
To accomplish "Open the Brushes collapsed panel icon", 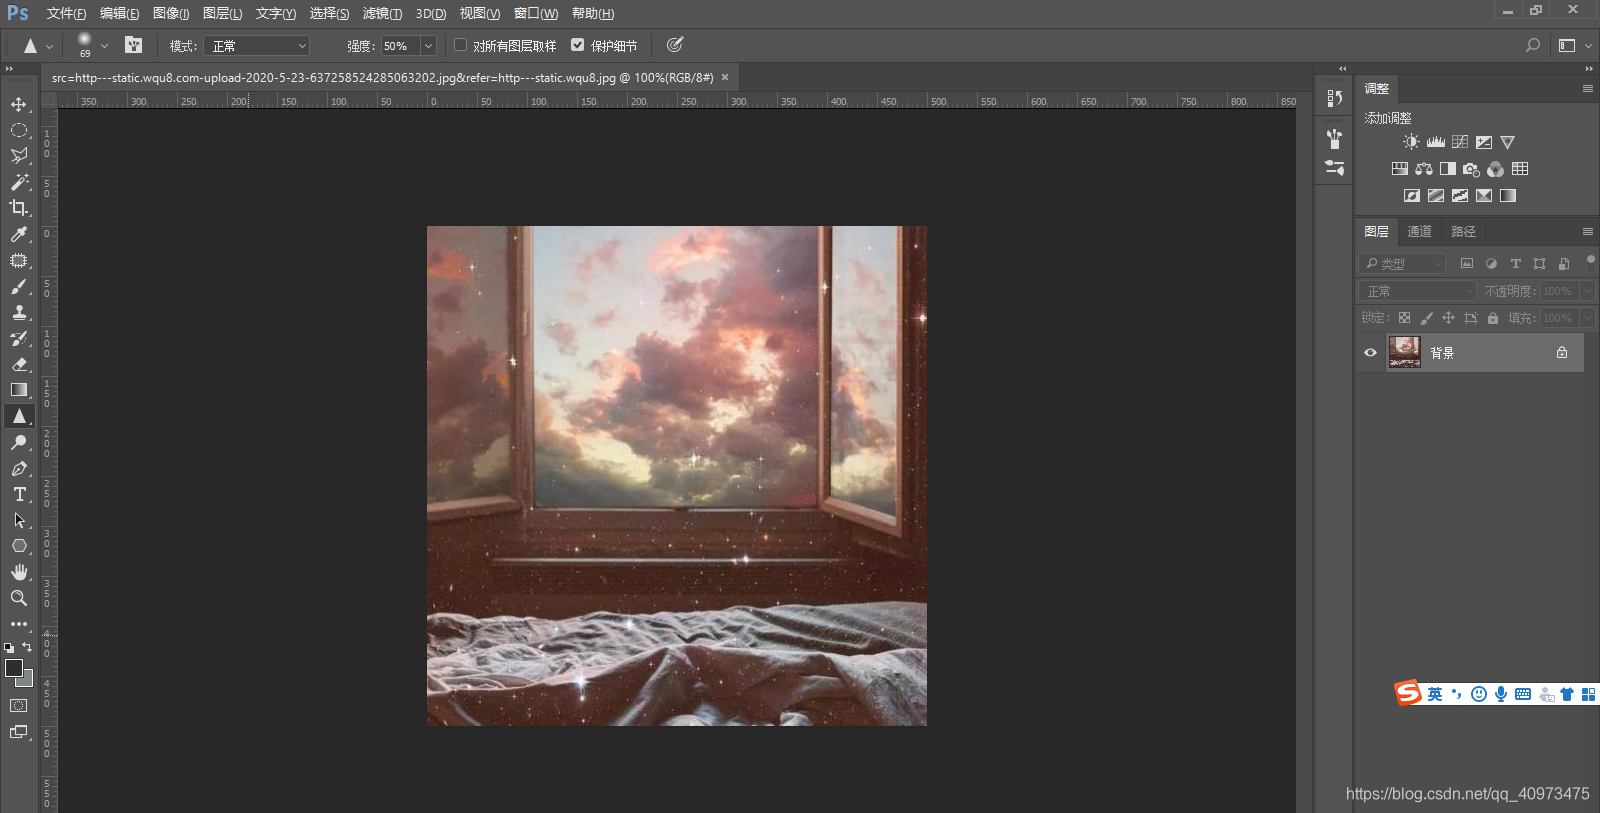I will (1334, 139).
